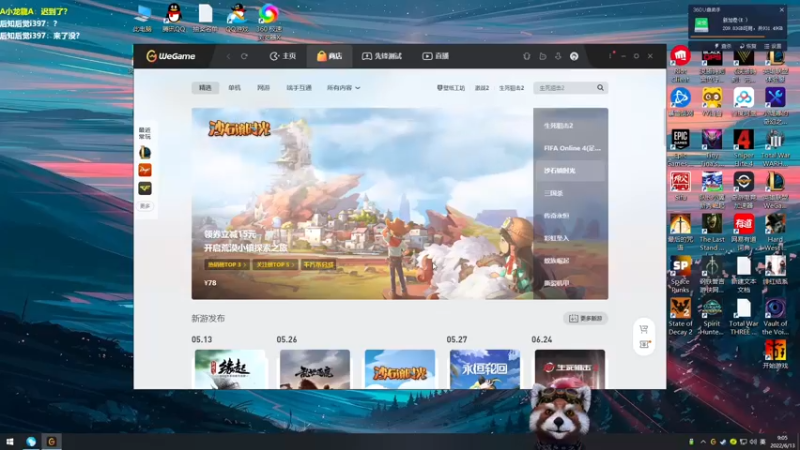Click the magnifier search icon

pyautogui.click(x=601, y=88)
